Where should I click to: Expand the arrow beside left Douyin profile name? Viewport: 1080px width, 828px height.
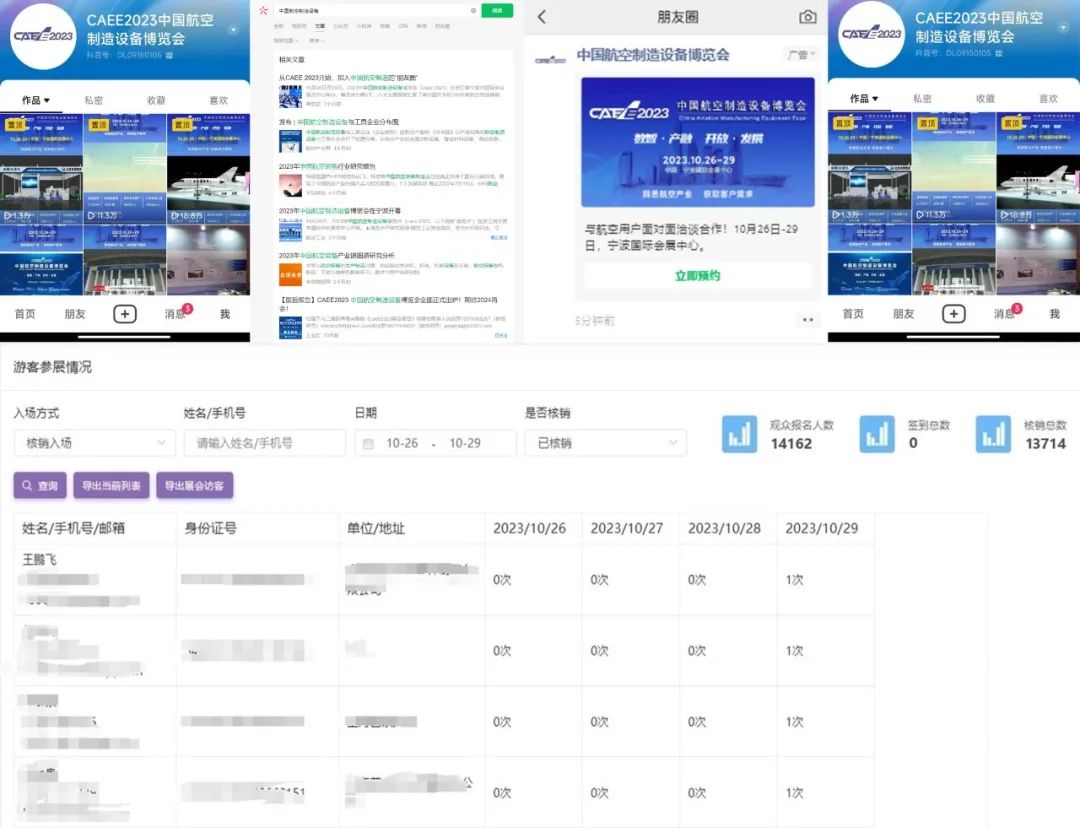(x=233, y=30)
